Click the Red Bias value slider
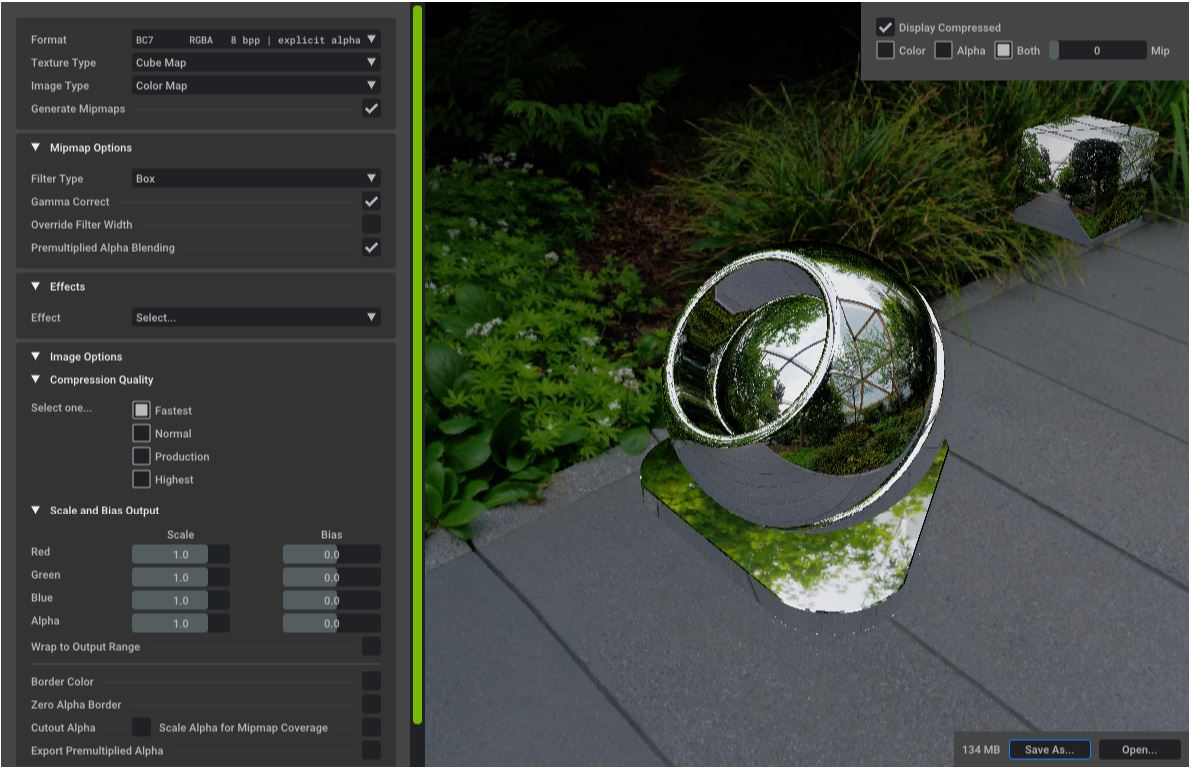 click(x=332, y=555)
